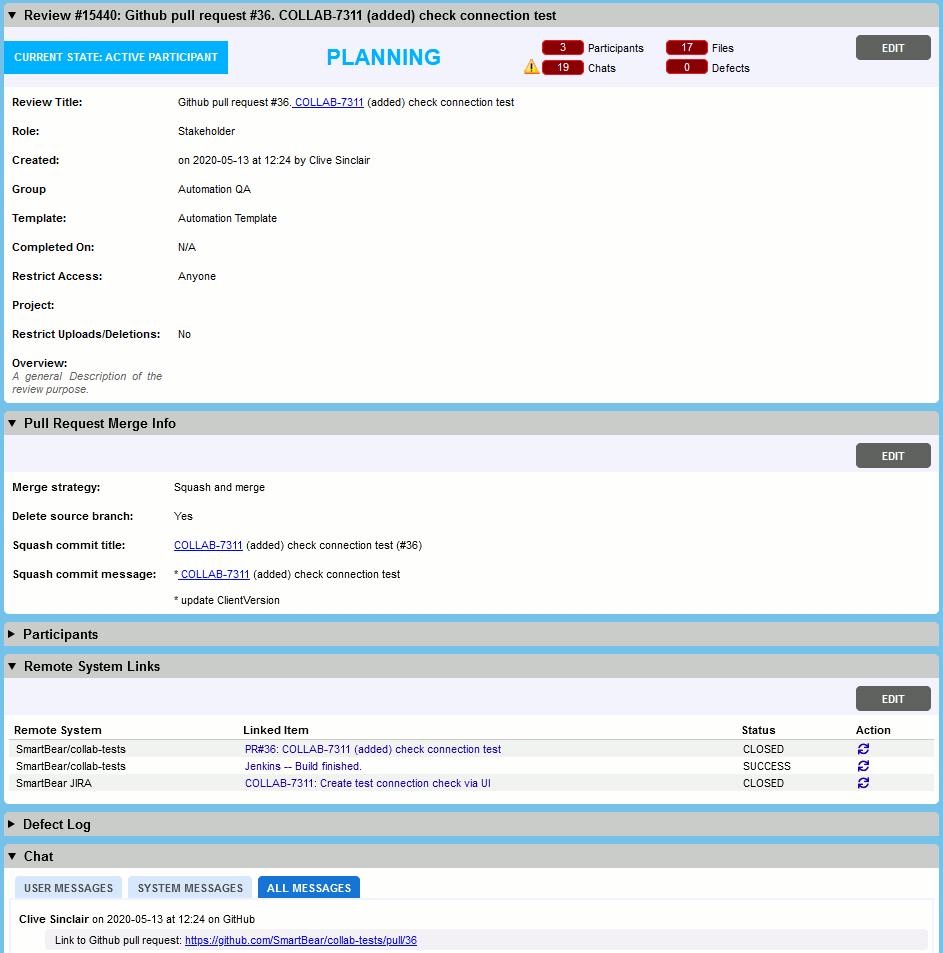943x953 pixels.
Task: Click the Participants counter badge
Action: coord(560,47)
